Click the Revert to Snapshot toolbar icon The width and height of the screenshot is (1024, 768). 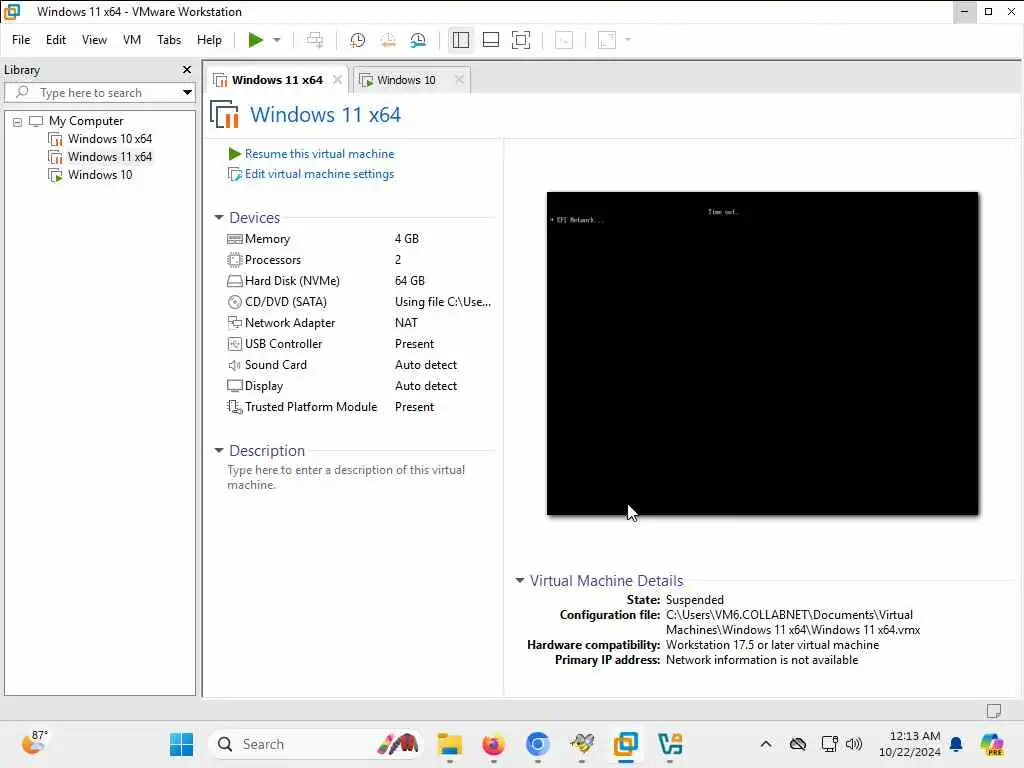click(x=388, y=40)
